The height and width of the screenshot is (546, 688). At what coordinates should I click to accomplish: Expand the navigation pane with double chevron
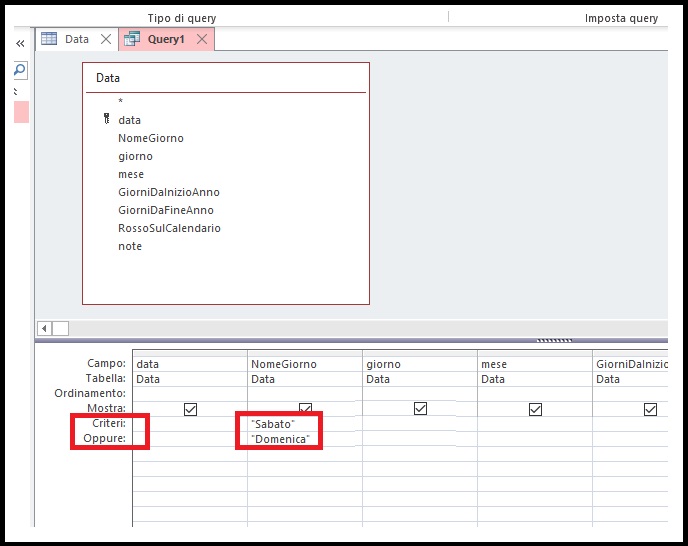tap(20, 43)
